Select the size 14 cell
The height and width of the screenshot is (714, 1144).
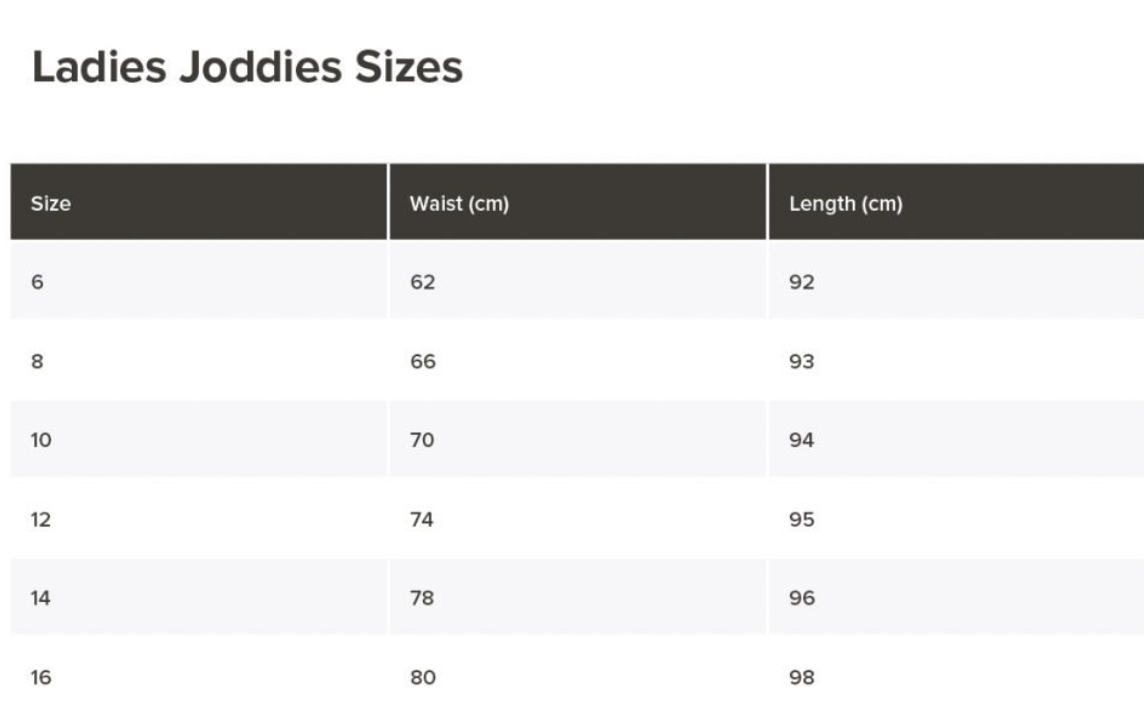tap(41, 598)
